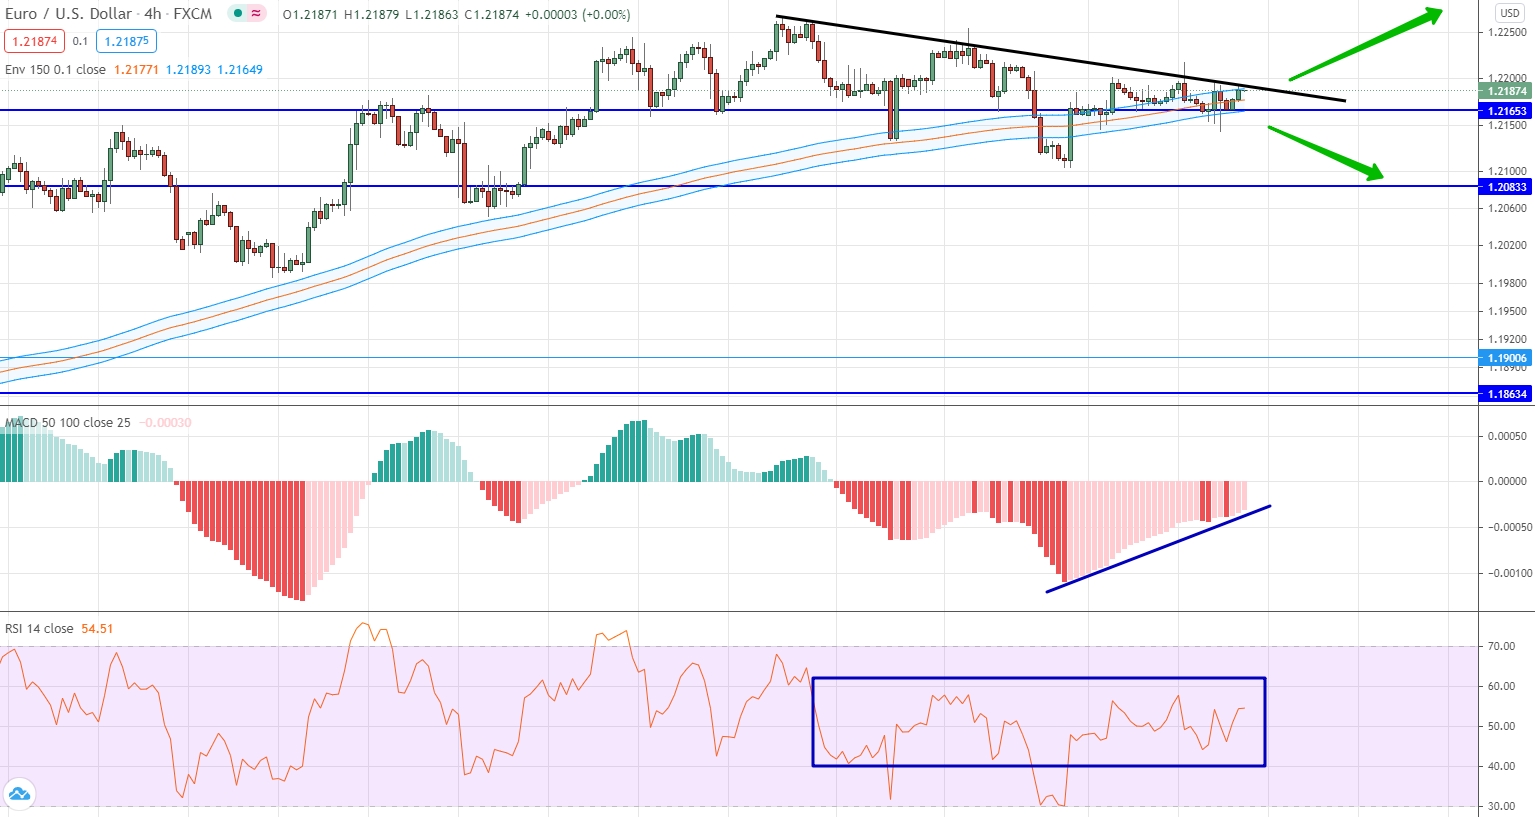
Task: Click the red sell price 1.21874 button
Action: 34,41
